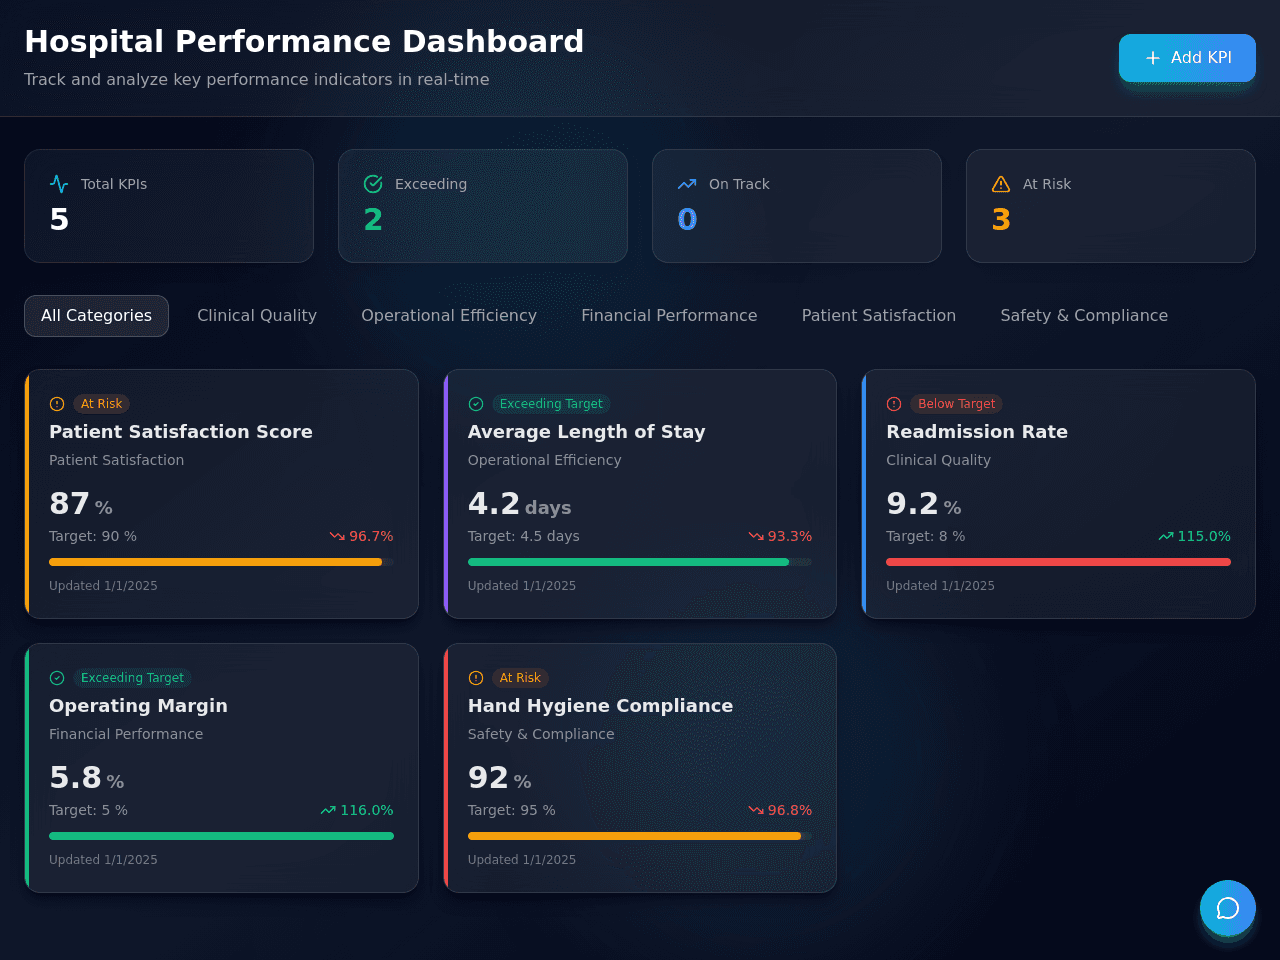This screenshot has height=960, width=1280.
Task: Click the 93.3% downward trend arrow icon
Action: point(756,536)
